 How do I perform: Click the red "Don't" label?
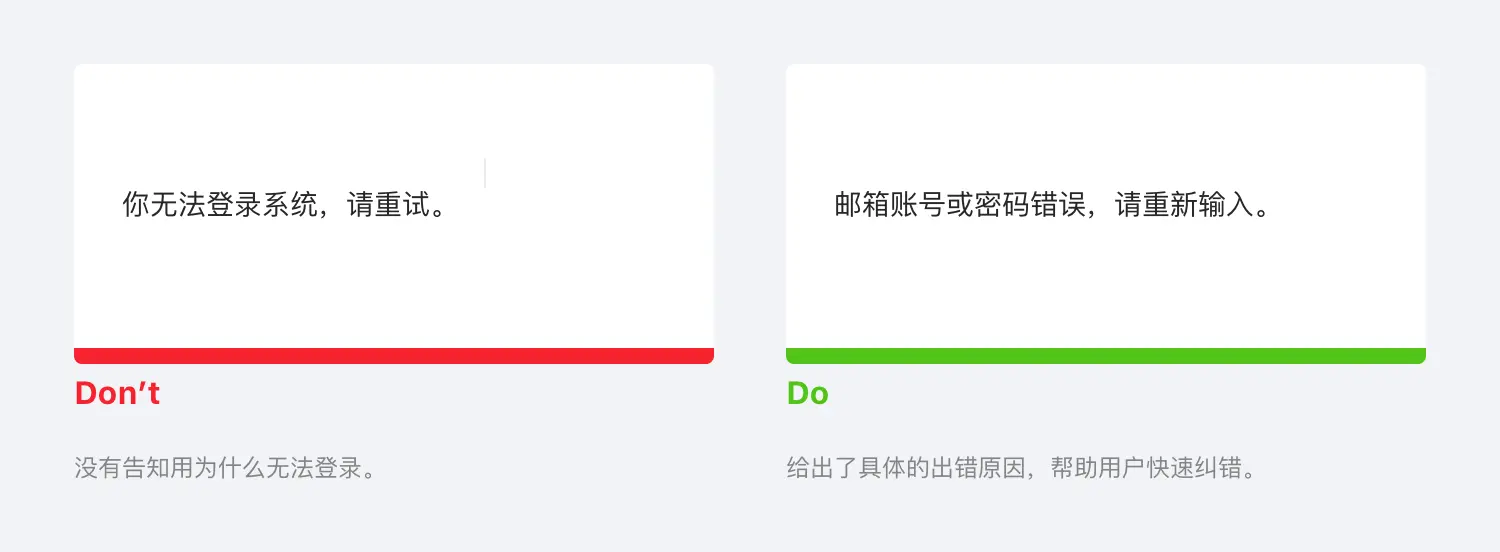pos(117,394)
